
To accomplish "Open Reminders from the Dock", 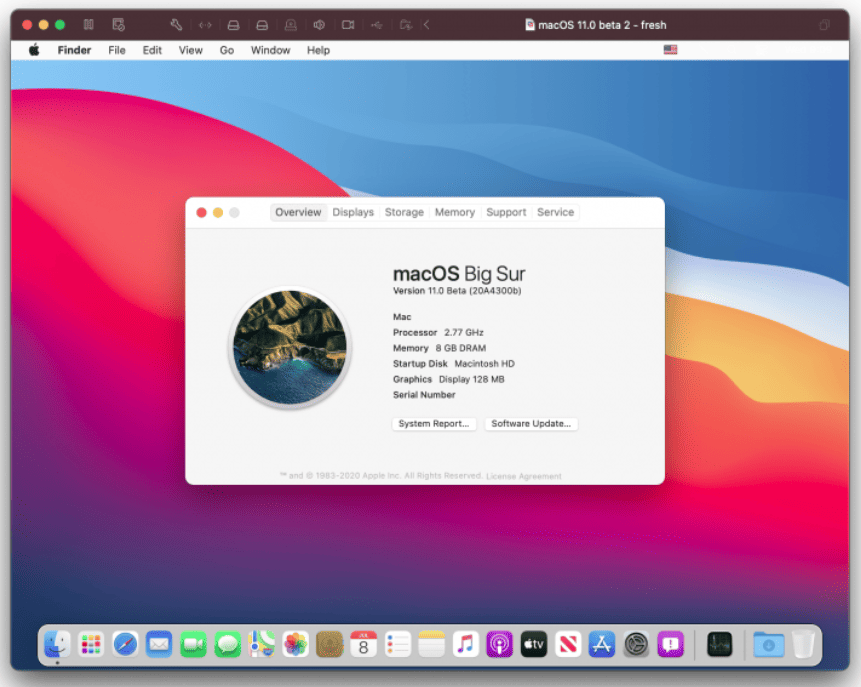I will [x=398, y=644].
